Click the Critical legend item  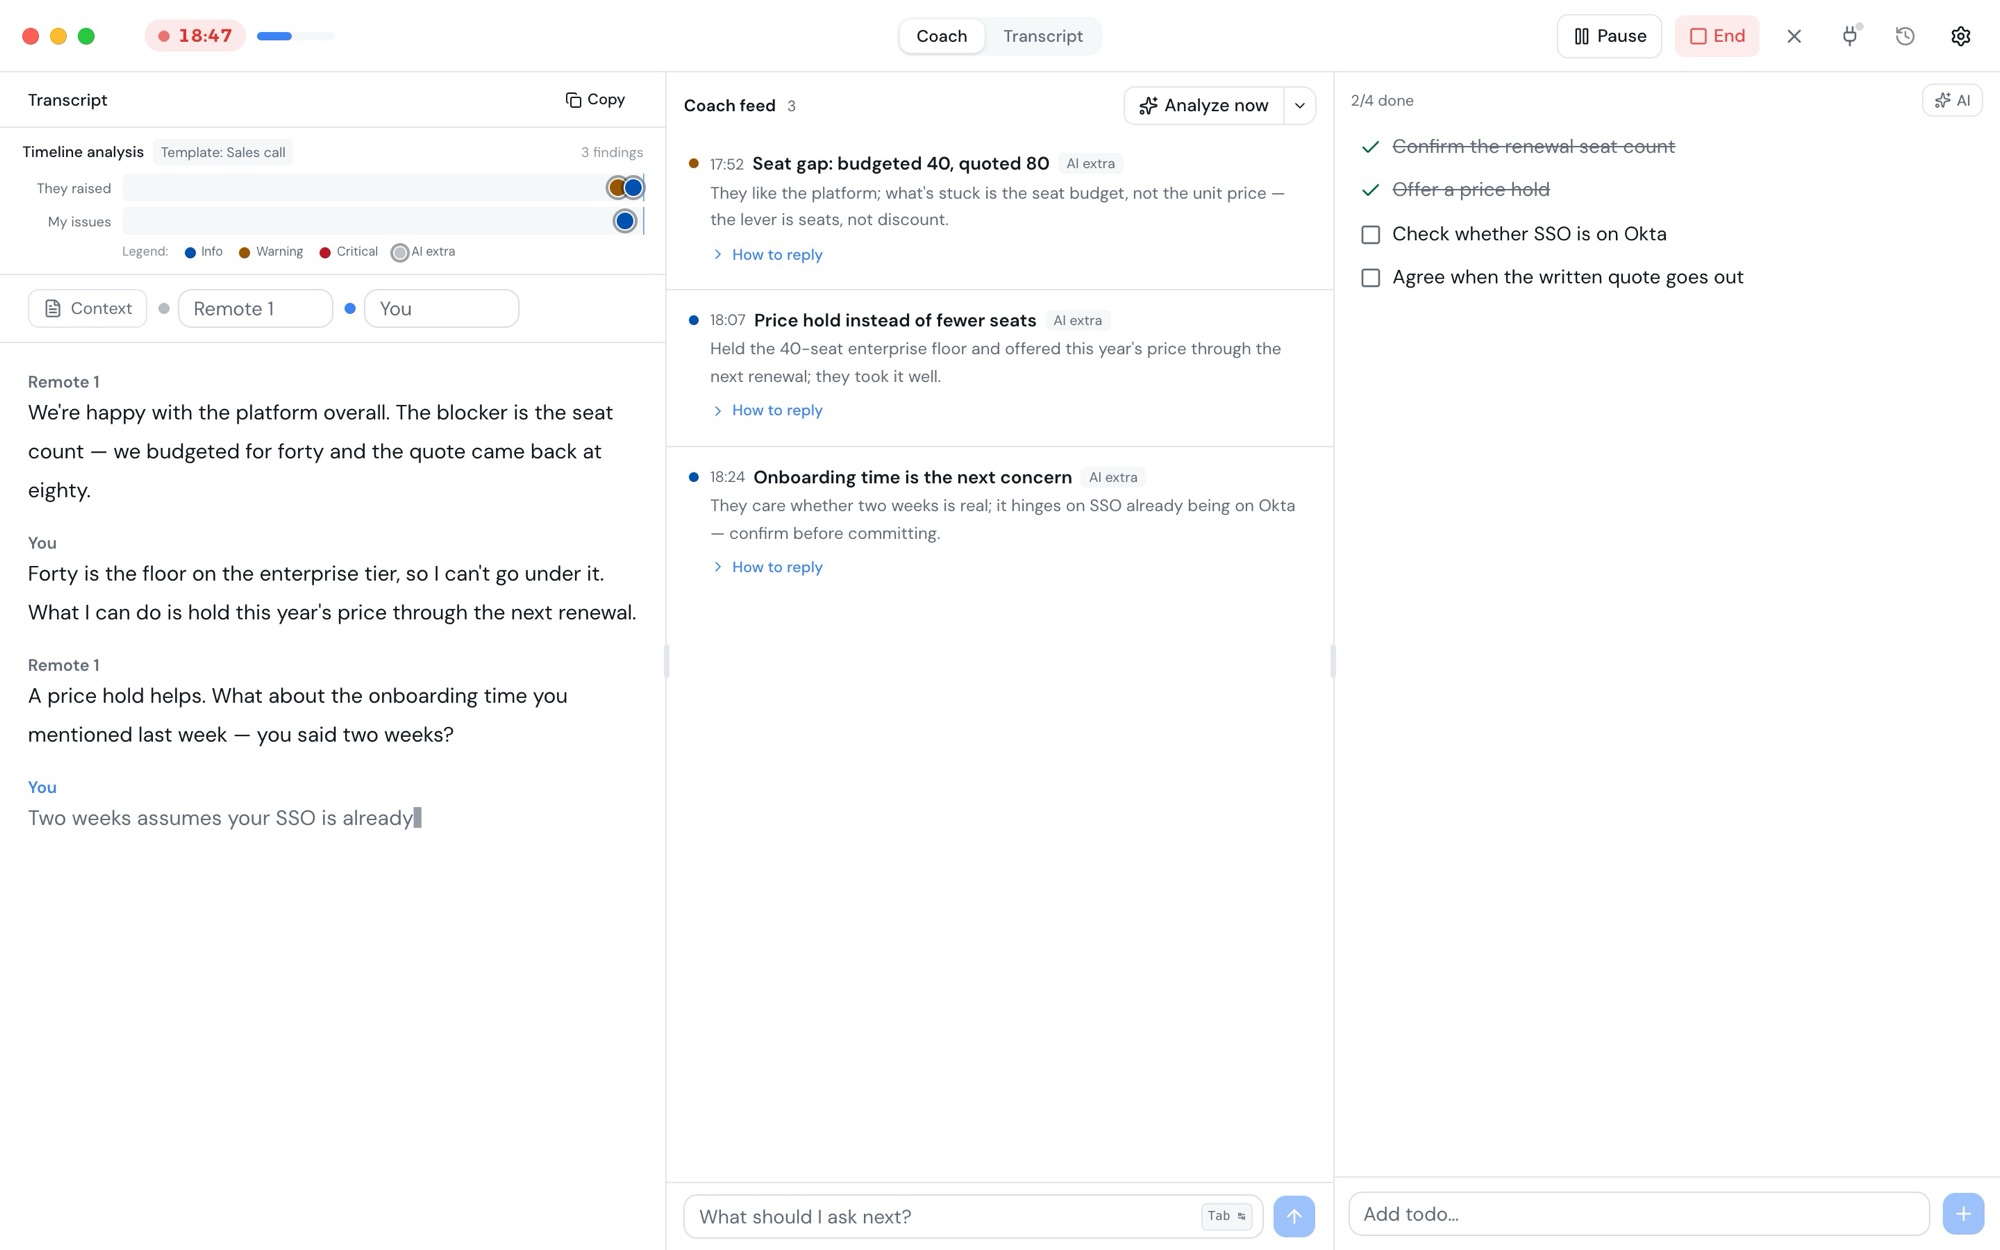pos(348,252)
